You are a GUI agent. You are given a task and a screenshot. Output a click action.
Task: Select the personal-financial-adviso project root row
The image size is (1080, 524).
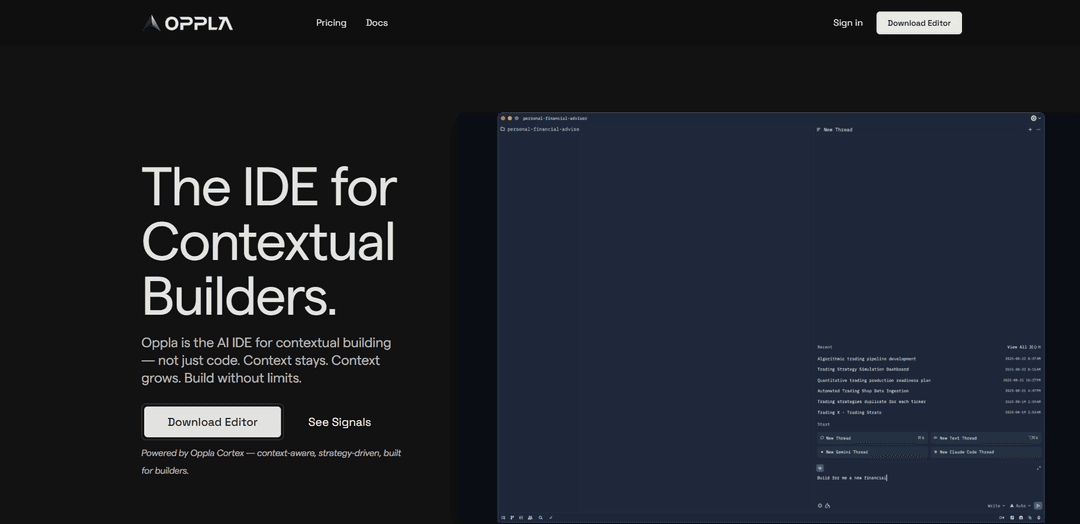pyautogui.click(x=539, y=129)
